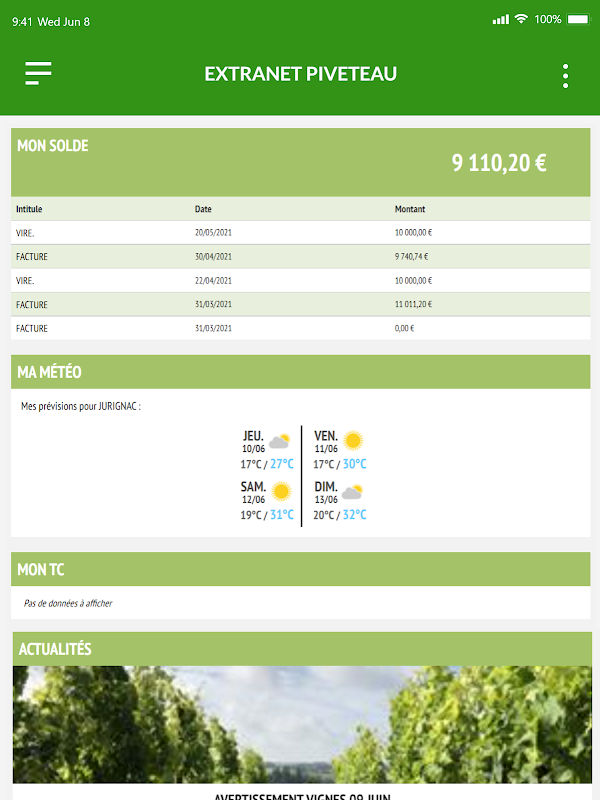Select the Intitule column header
The width and height of the screenshot is (600, 800).
[29, 209]
